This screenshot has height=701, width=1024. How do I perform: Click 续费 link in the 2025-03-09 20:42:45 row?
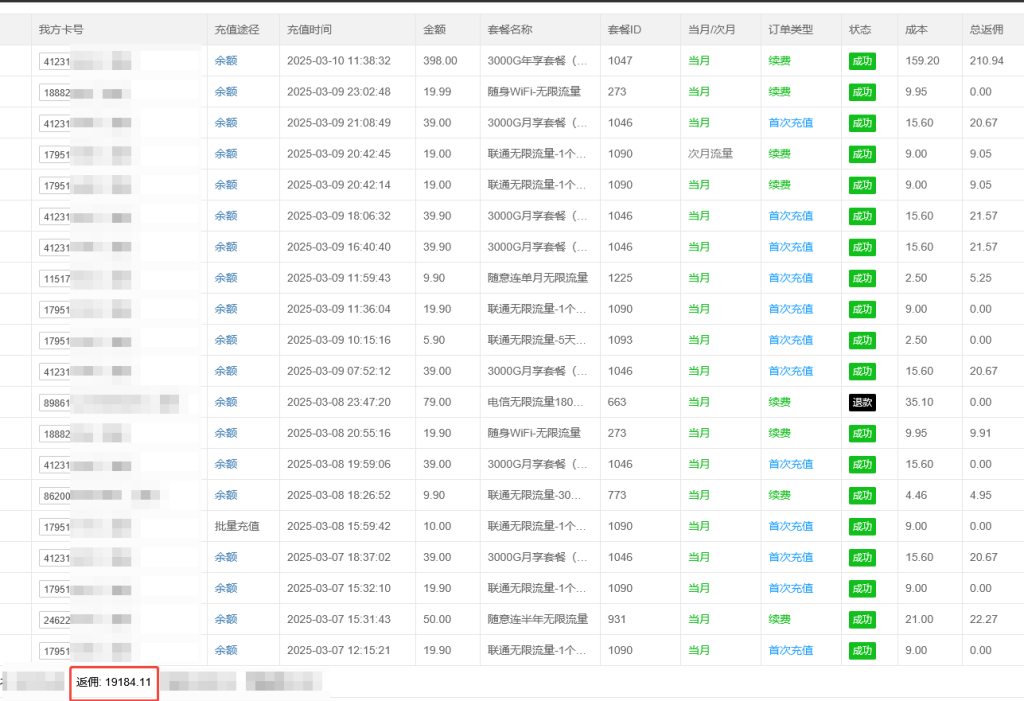tap(780, 154)
